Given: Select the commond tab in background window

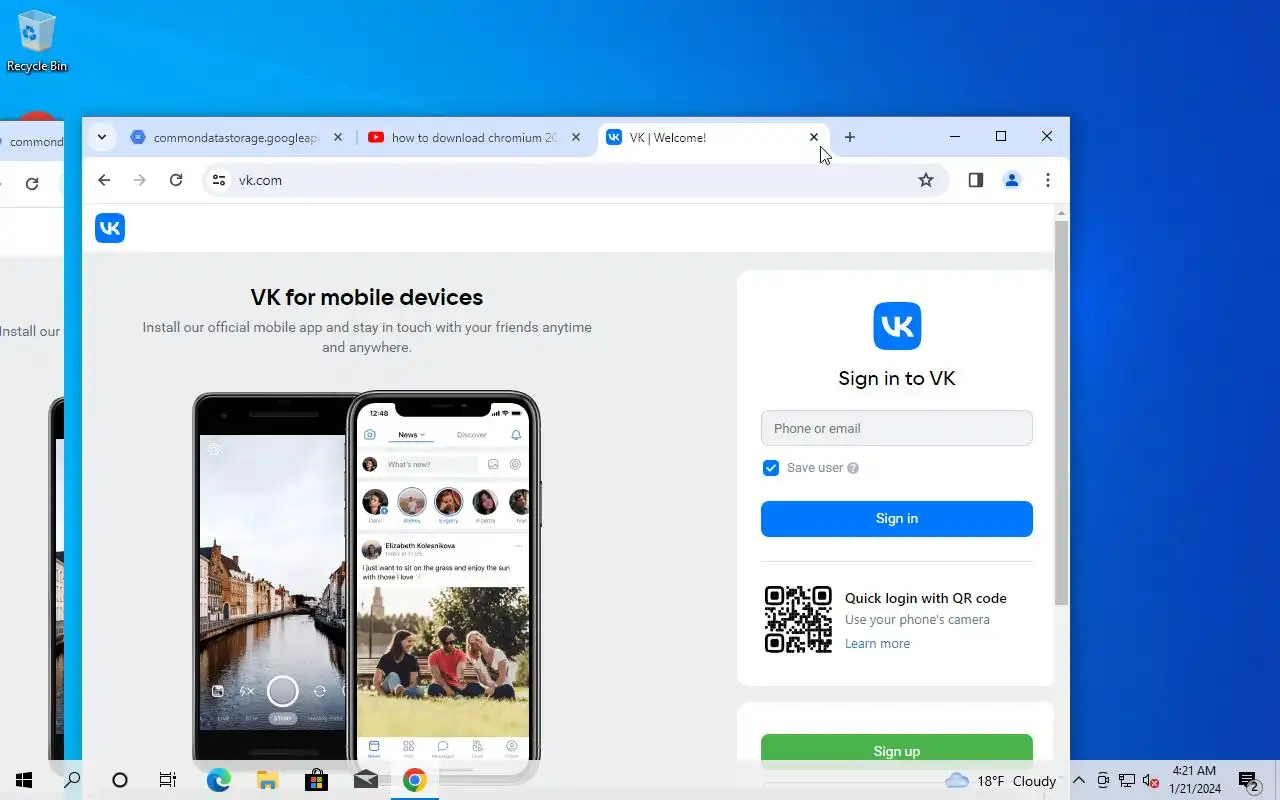Looking at the screenshot, I should (x=32, y=142).
